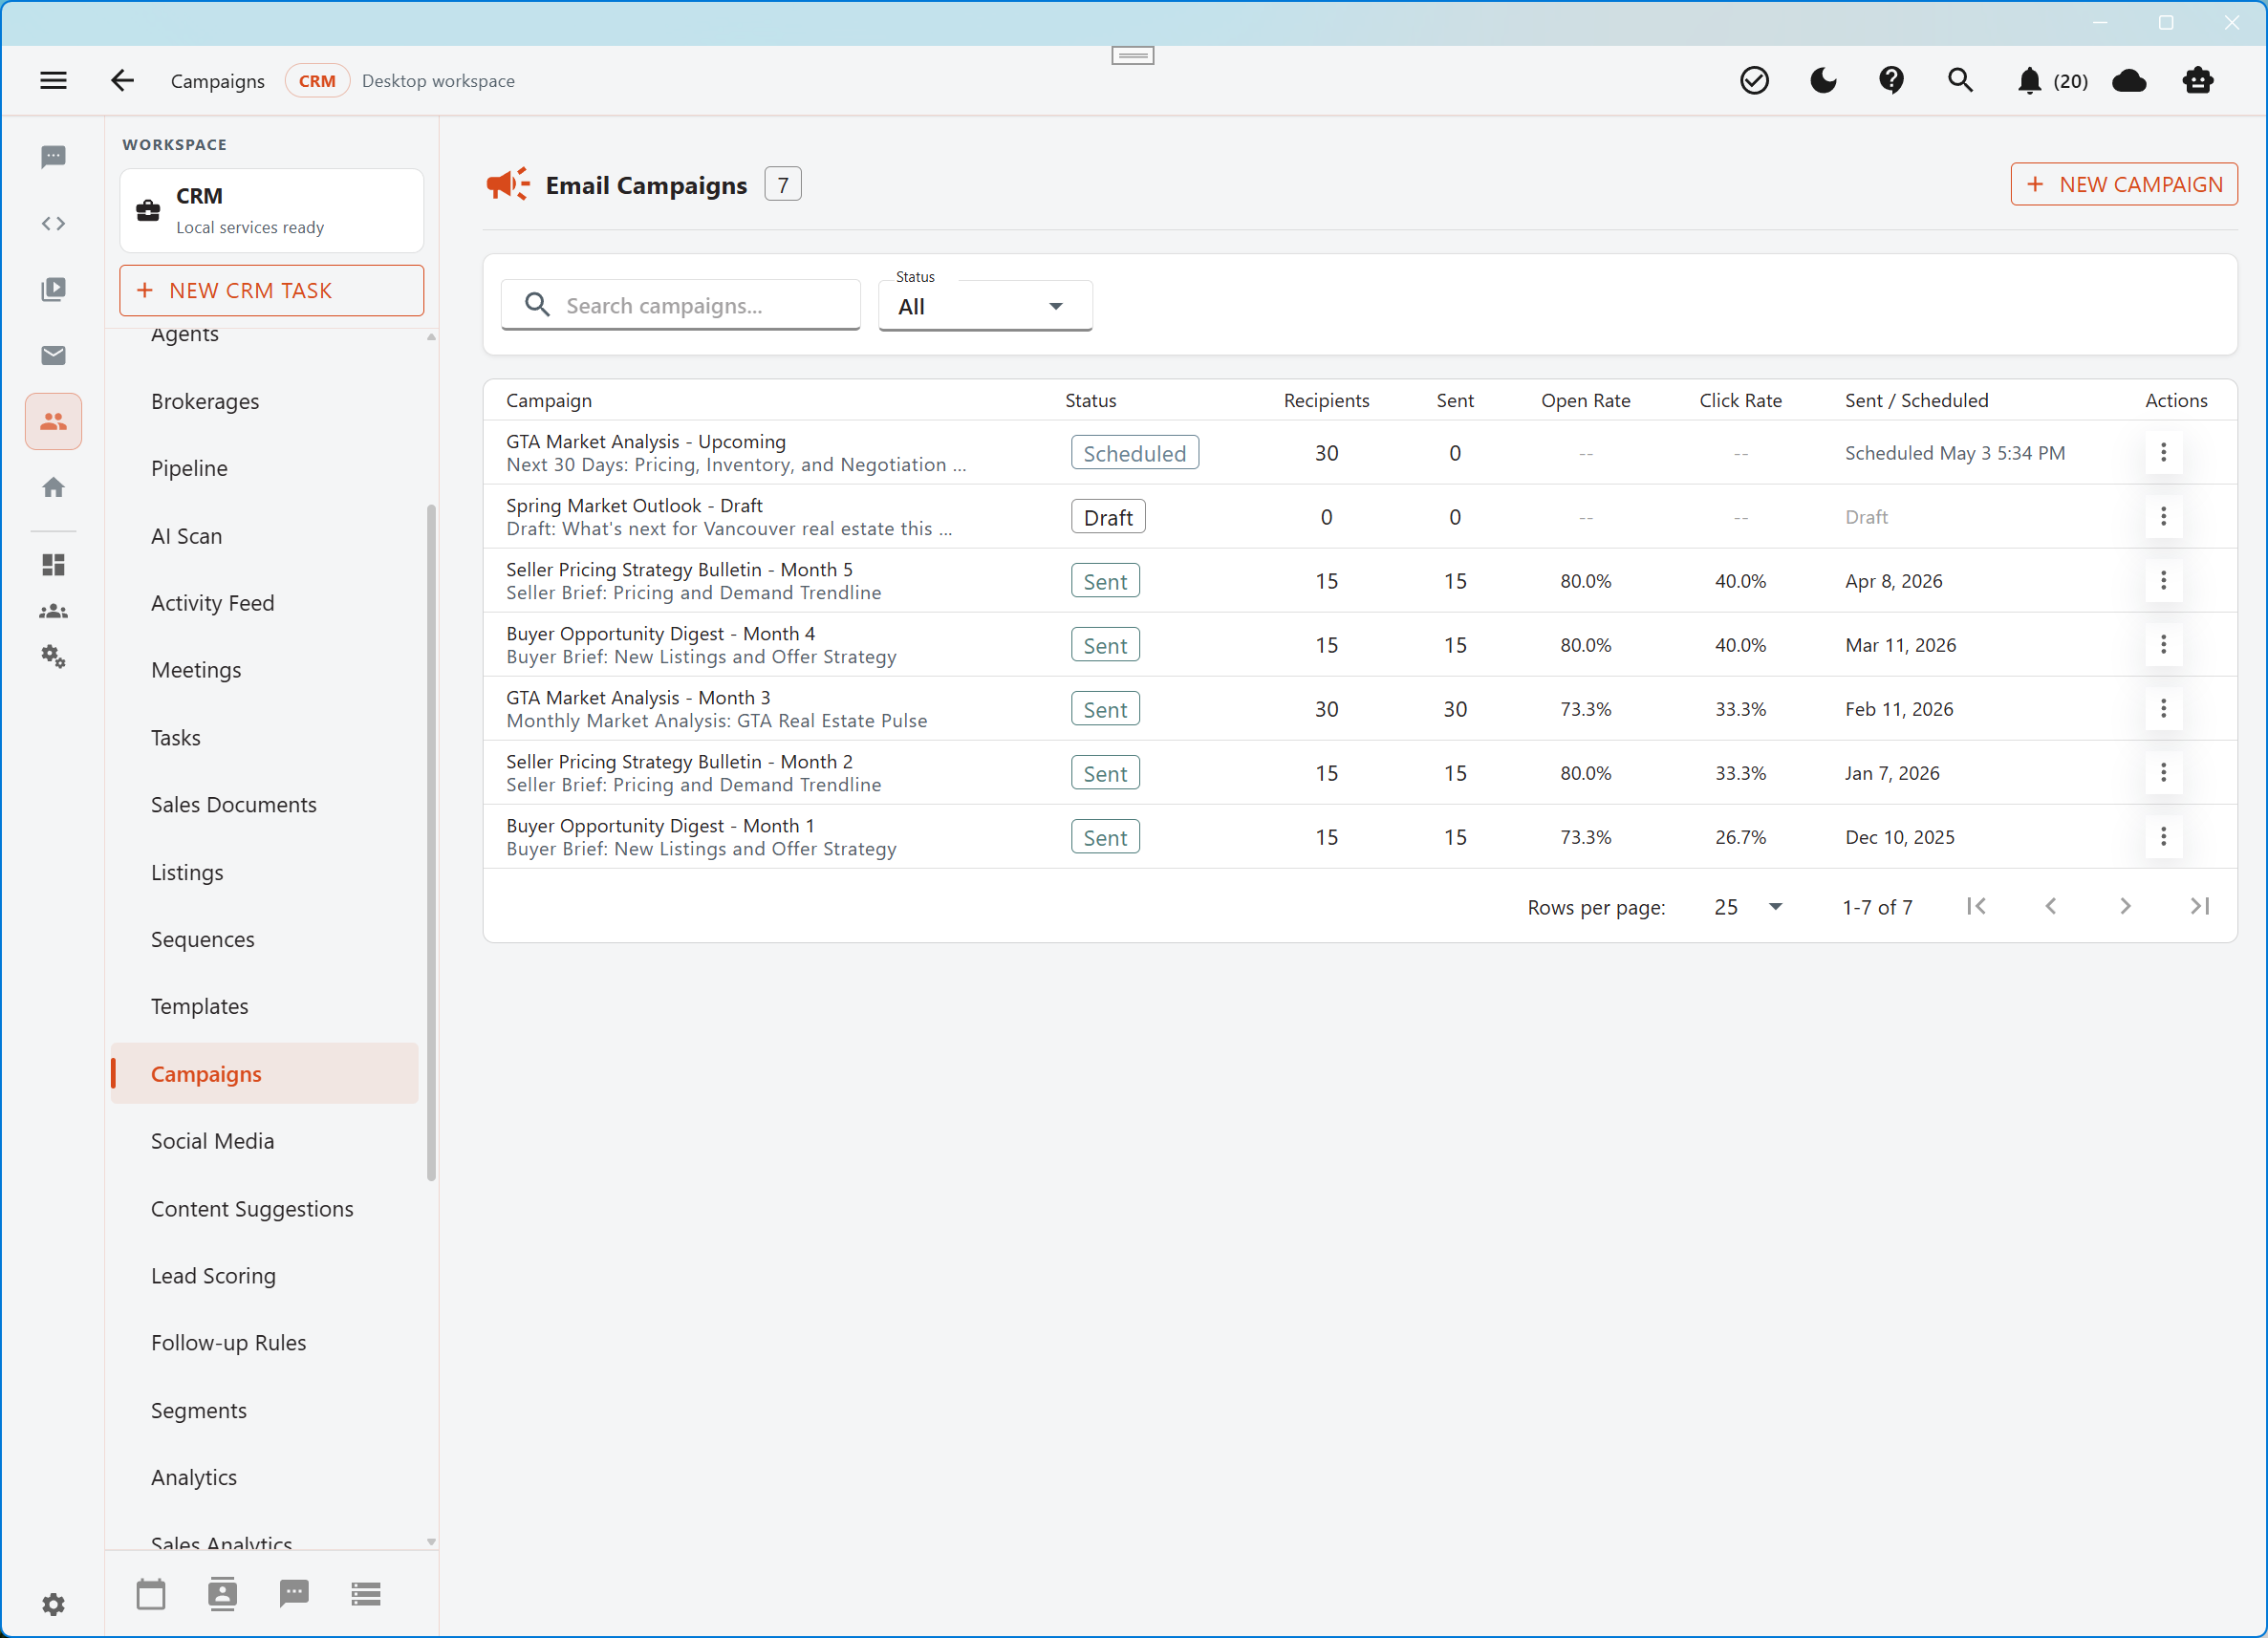The image size is (2268, 1638).
Task: Open groups icon in left rail
Action: pyautogui.click(x=53, y=611)
